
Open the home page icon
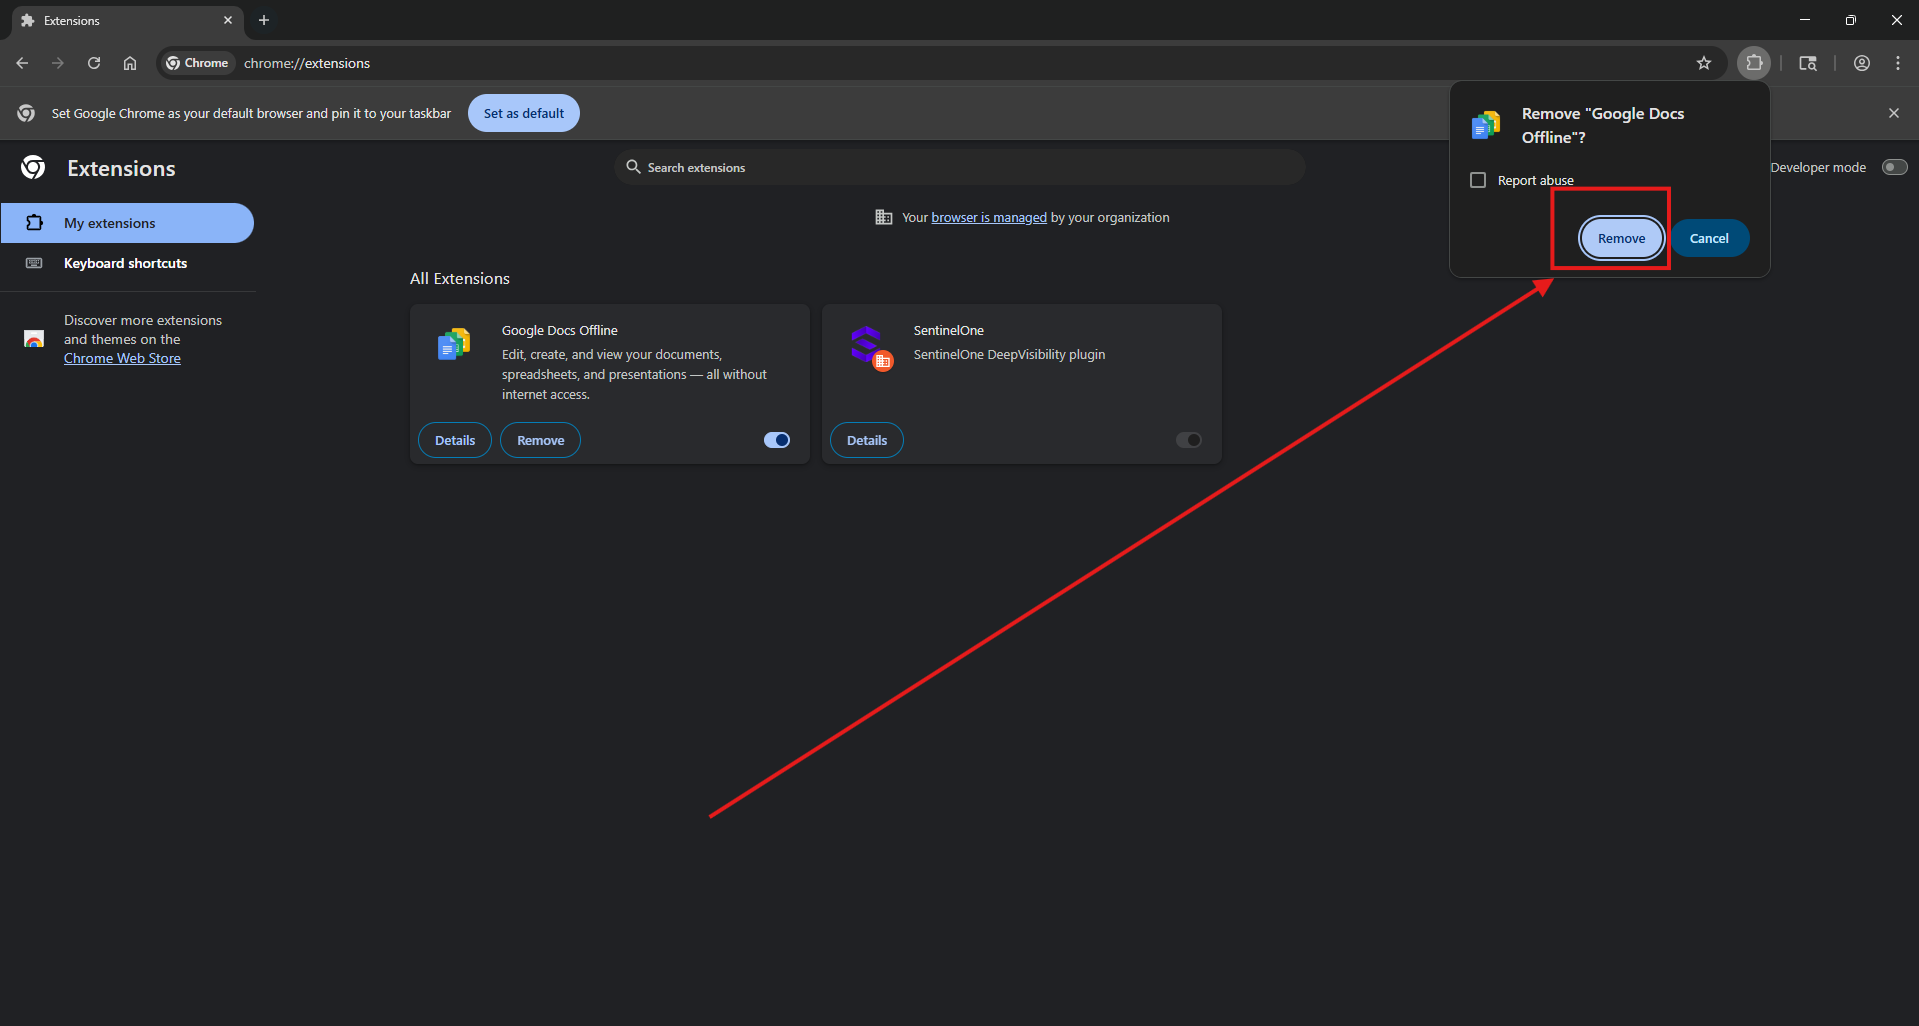pyautogui.click(x=130, y=63)
